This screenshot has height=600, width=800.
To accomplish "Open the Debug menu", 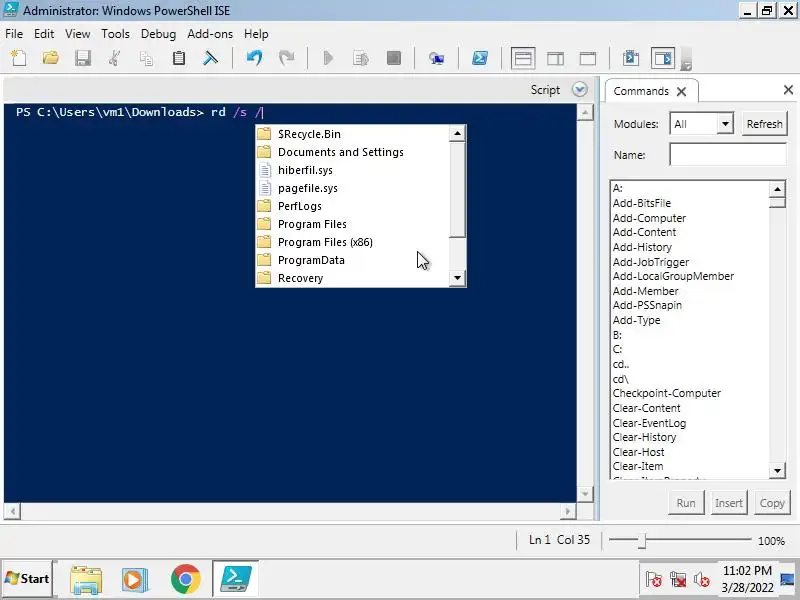I will tap(158, 34).
